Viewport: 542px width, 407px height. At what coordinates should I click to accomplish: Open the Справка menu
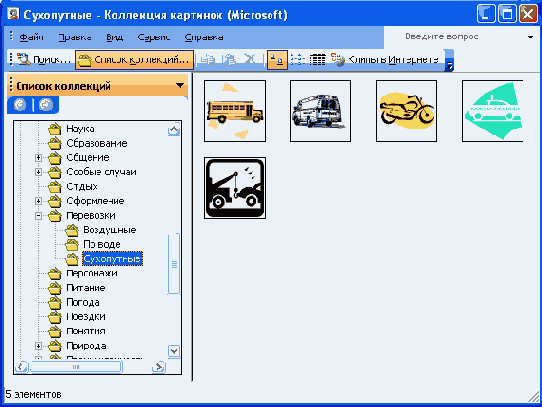(x=204, y=37)
